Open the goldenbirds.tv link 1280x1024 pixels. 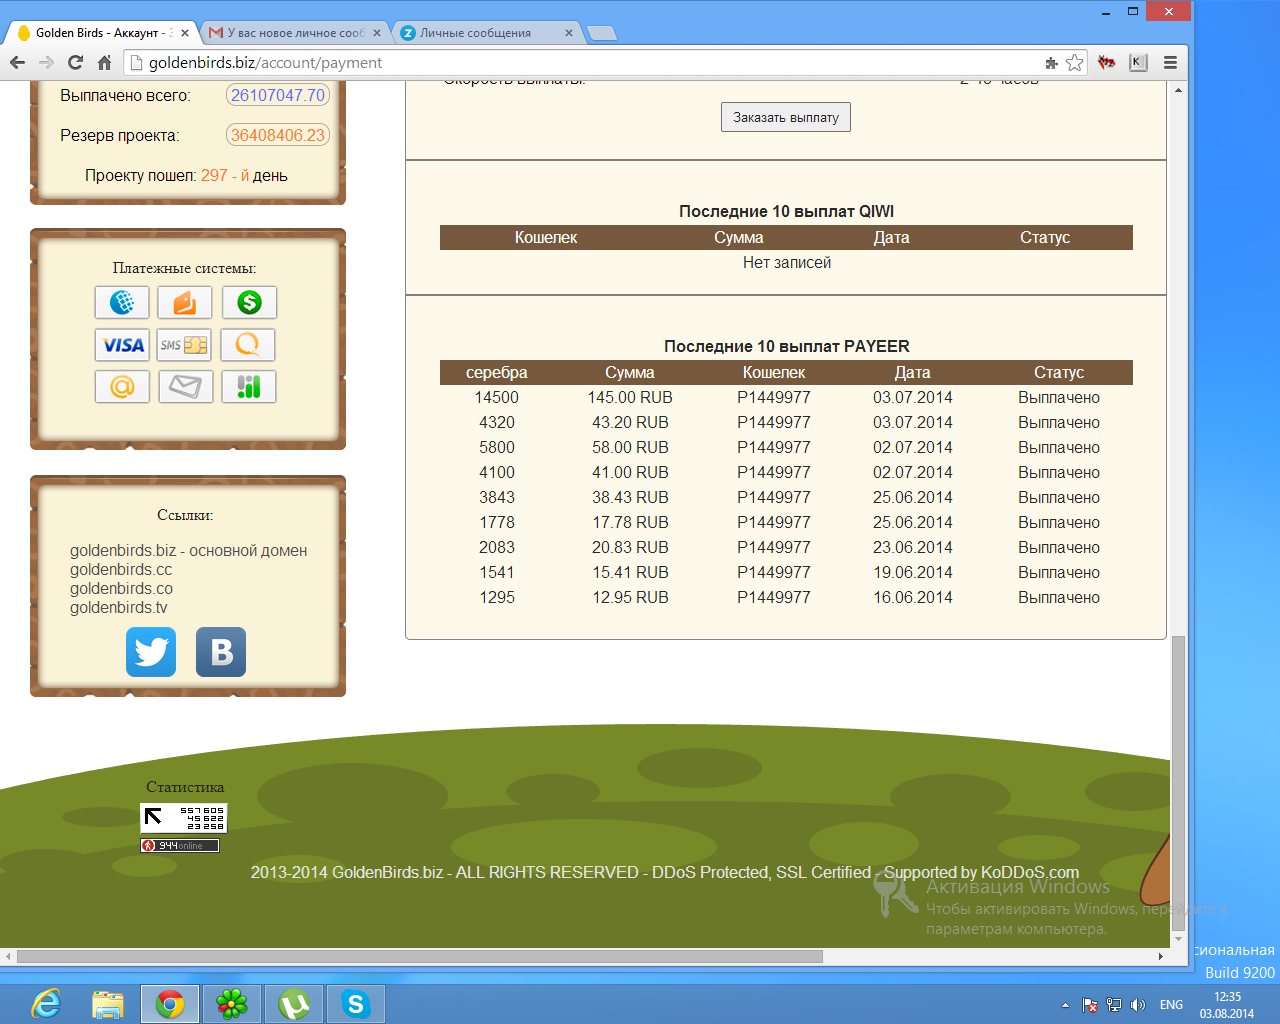click(x=119, y=608)
